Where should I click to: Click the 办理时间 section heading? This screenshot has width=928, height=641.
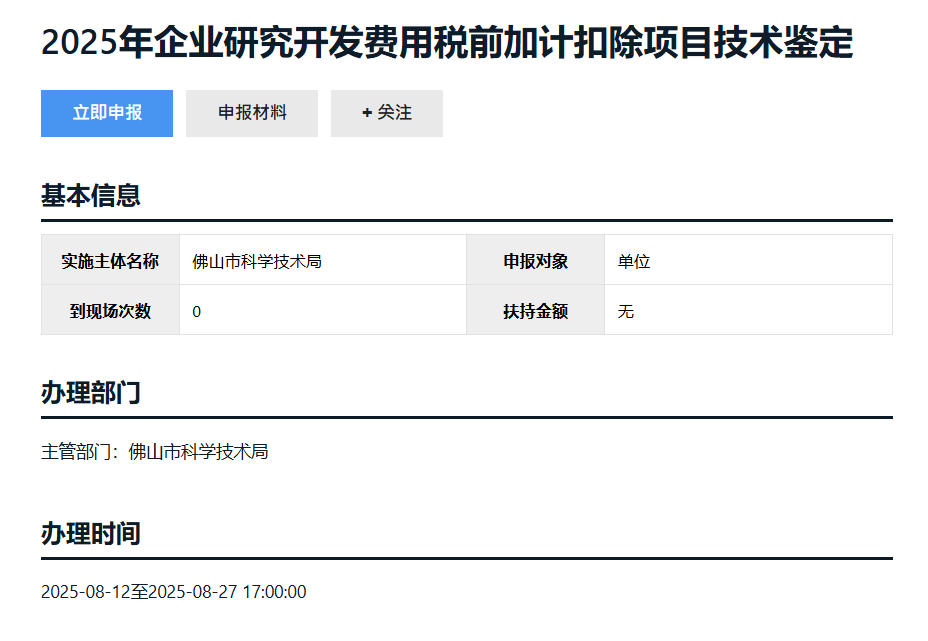90,533
